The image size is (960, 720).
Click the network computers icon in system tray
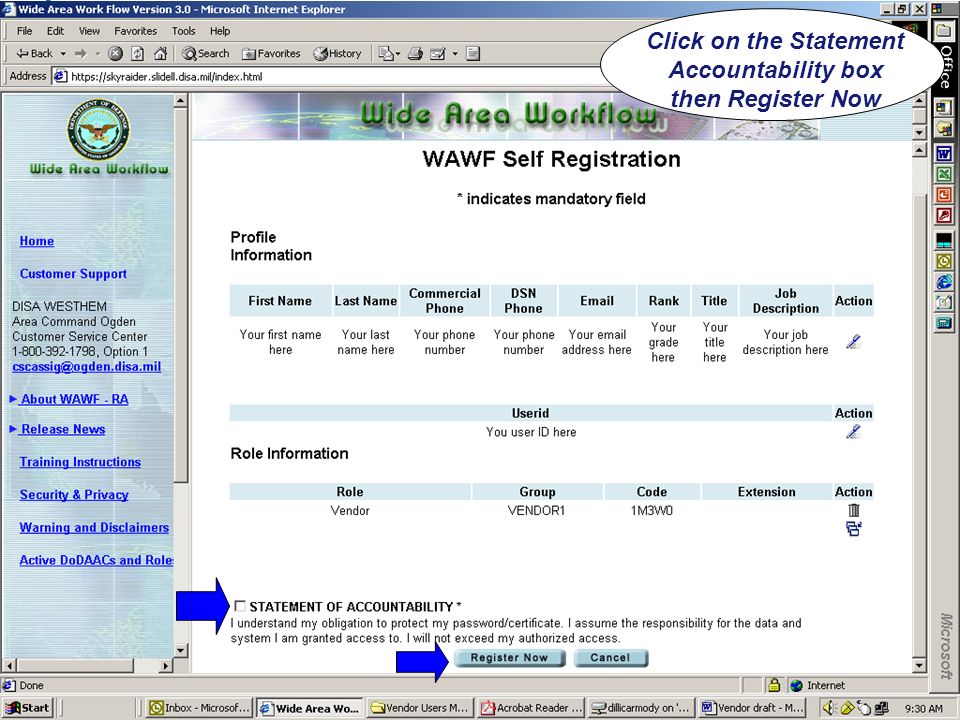(882, 708)
